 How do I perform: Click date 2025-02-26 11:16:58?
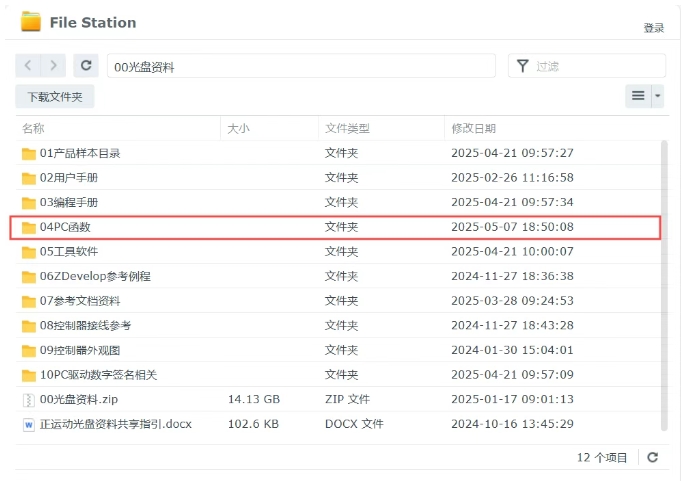(512, 178)
